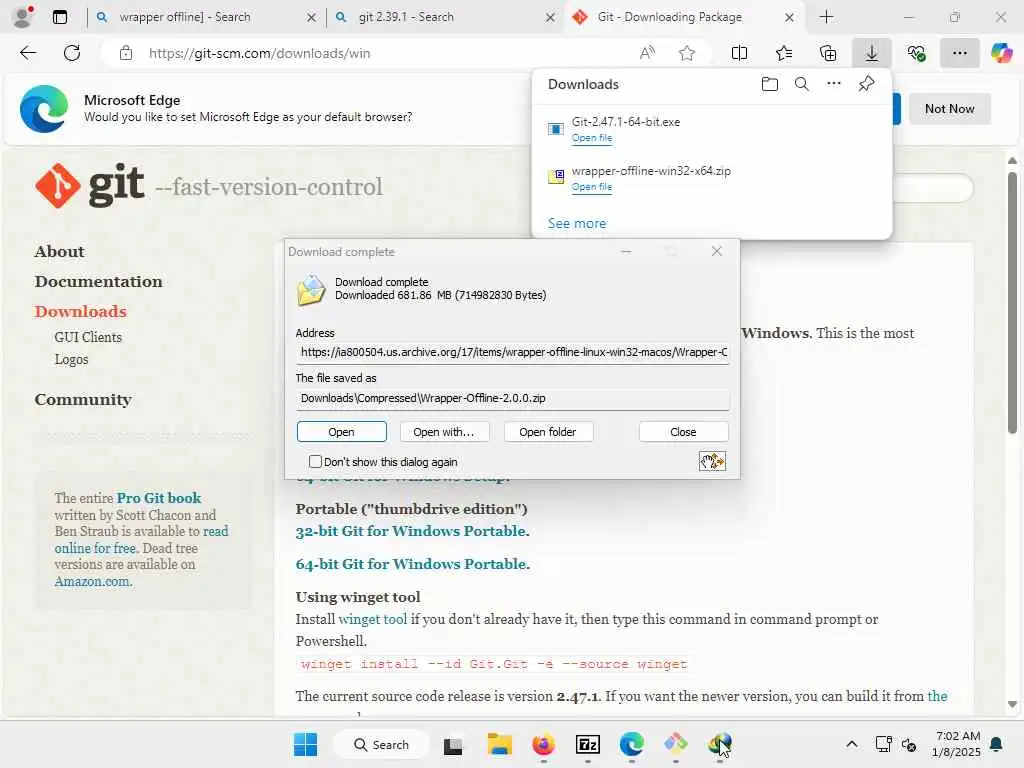This screenshot has height=768, width=1024.
Task: Open downloads folder icon in Downloads panel
Action: [x=769, y=84]
